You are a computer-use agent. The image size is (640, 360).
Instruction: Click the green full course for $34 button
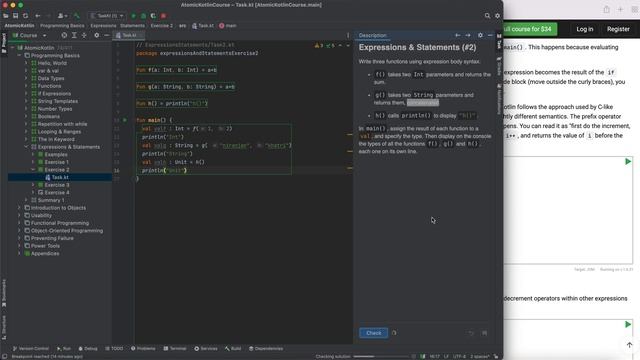tap(530, 29)
